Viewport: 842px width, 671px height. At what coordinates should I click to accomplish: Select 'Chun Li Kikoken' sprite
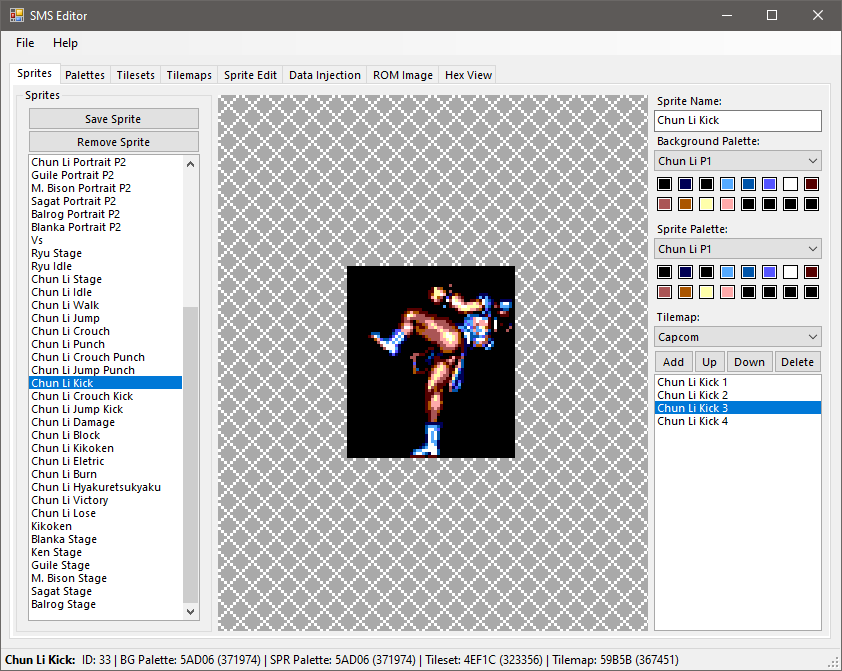pos(106,448)
